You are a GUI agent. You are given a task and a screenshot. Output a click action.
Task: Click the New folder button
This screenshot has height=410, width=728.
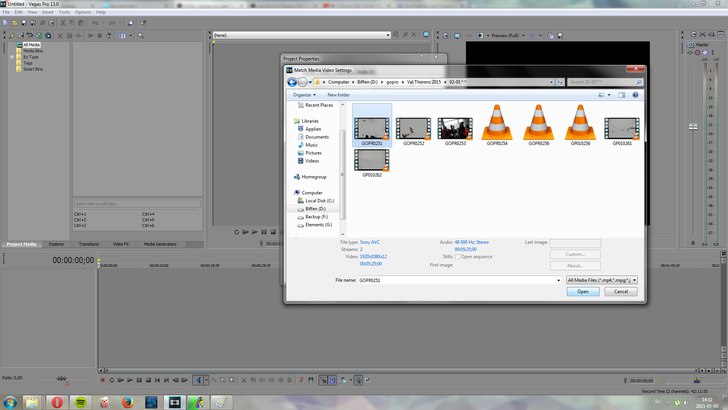click(x=338, y=94)
